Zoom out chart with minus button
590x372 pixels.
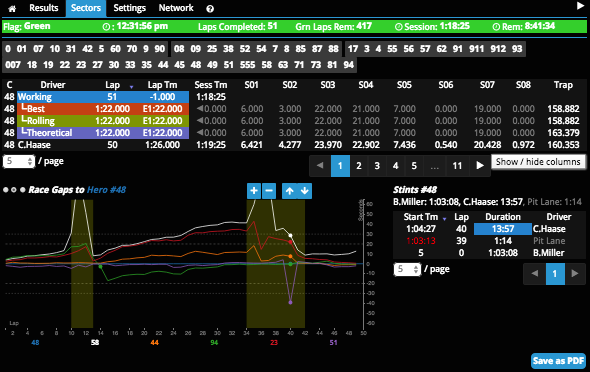coord(269,191)
